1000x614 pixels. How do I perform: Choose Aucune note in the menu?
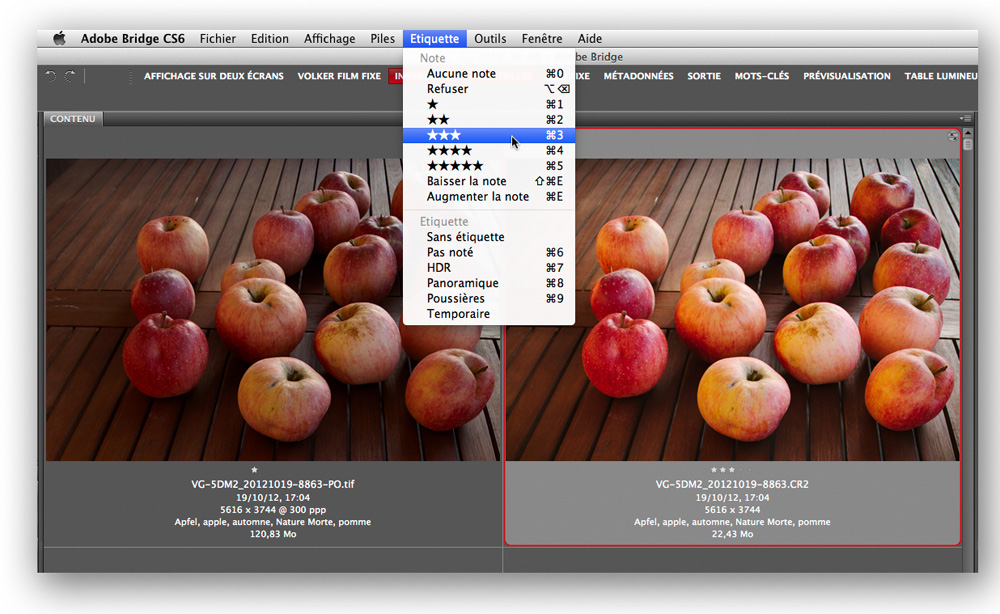tap(489, 73)
